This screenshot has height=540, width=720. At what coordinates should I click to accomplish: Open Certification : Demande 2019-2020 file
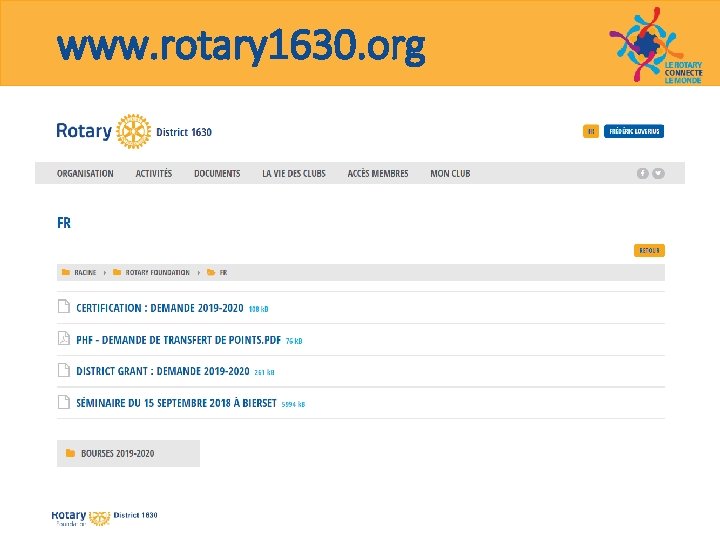(x=160, y=308)
